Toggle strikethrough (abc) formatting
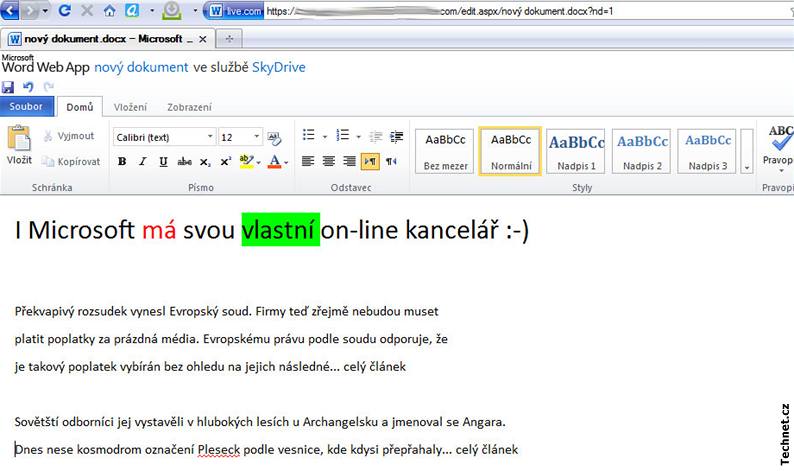Image resolution: width=794 pixels, height=471 pixels. 184,162
